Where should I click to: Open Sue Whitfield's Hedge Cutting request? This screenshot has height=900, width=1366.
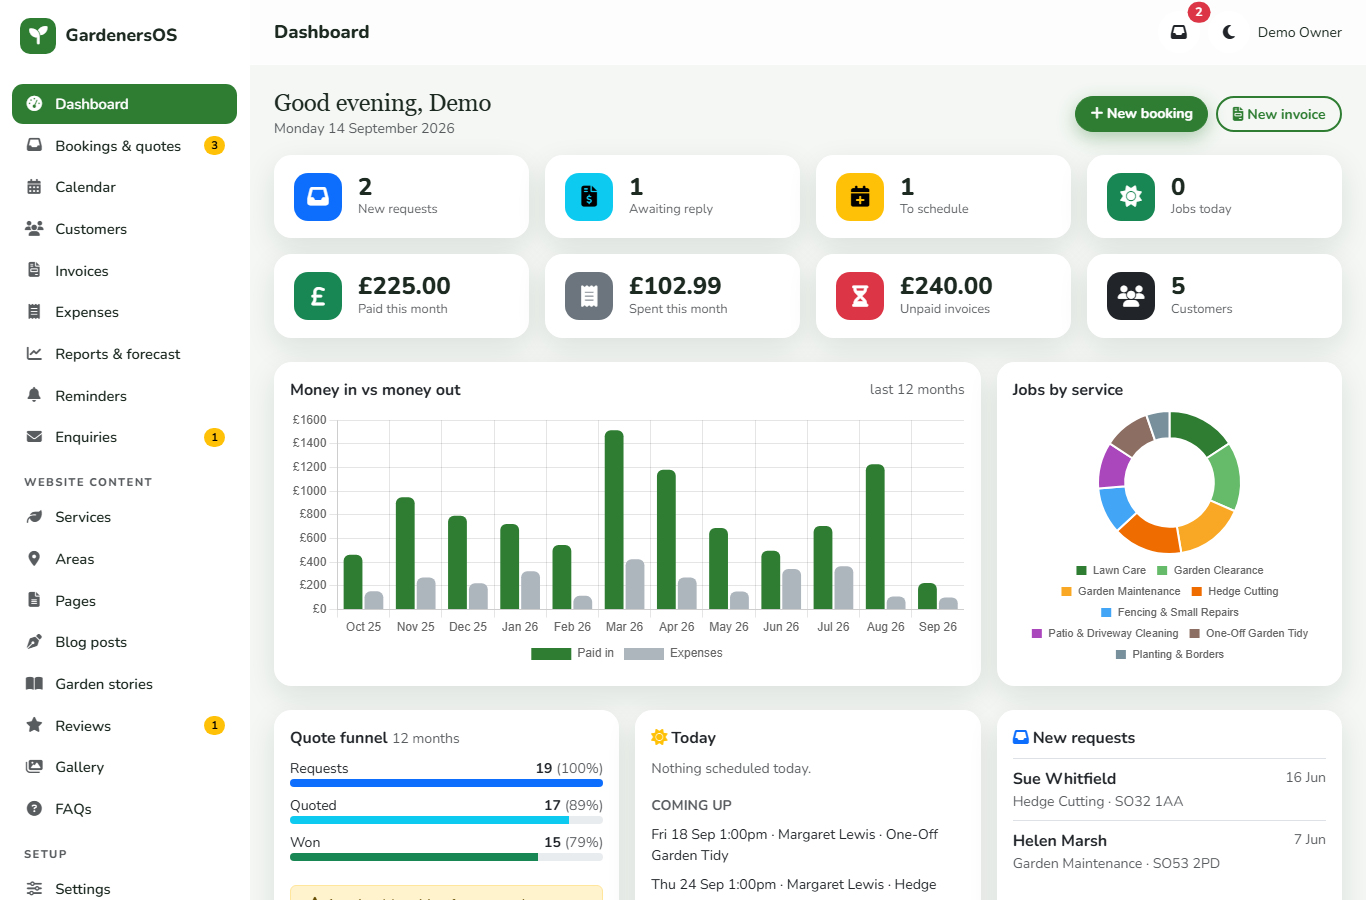1169,789
